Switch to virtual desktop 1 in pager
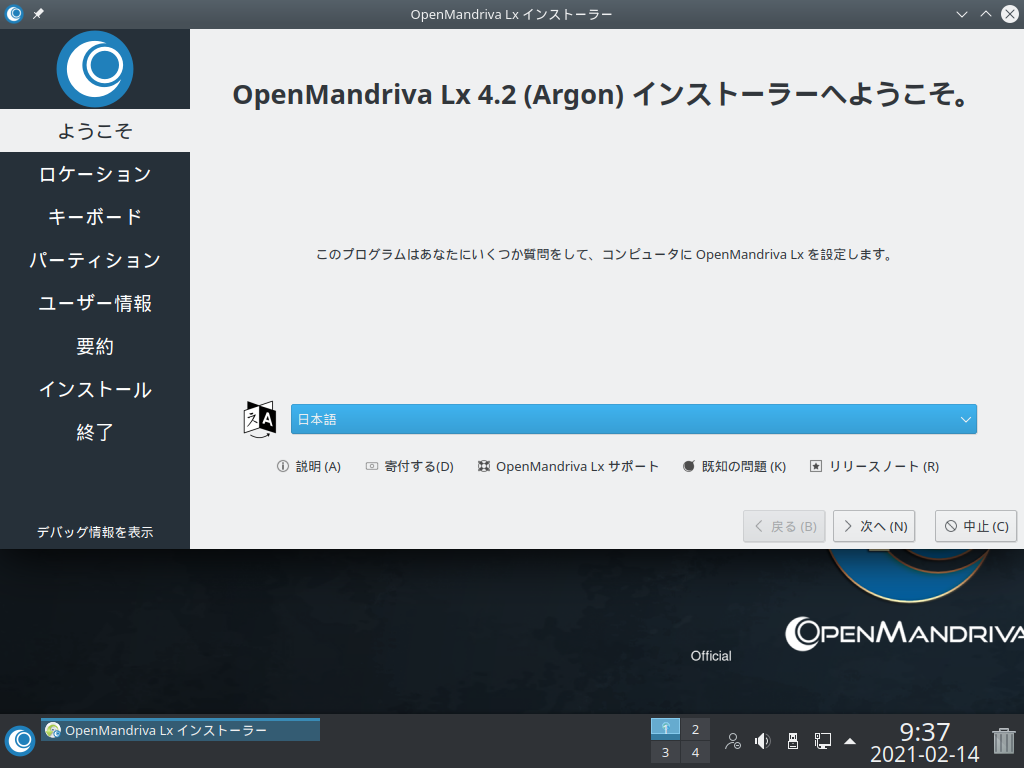1024x768 pixels. click(665, 728)
